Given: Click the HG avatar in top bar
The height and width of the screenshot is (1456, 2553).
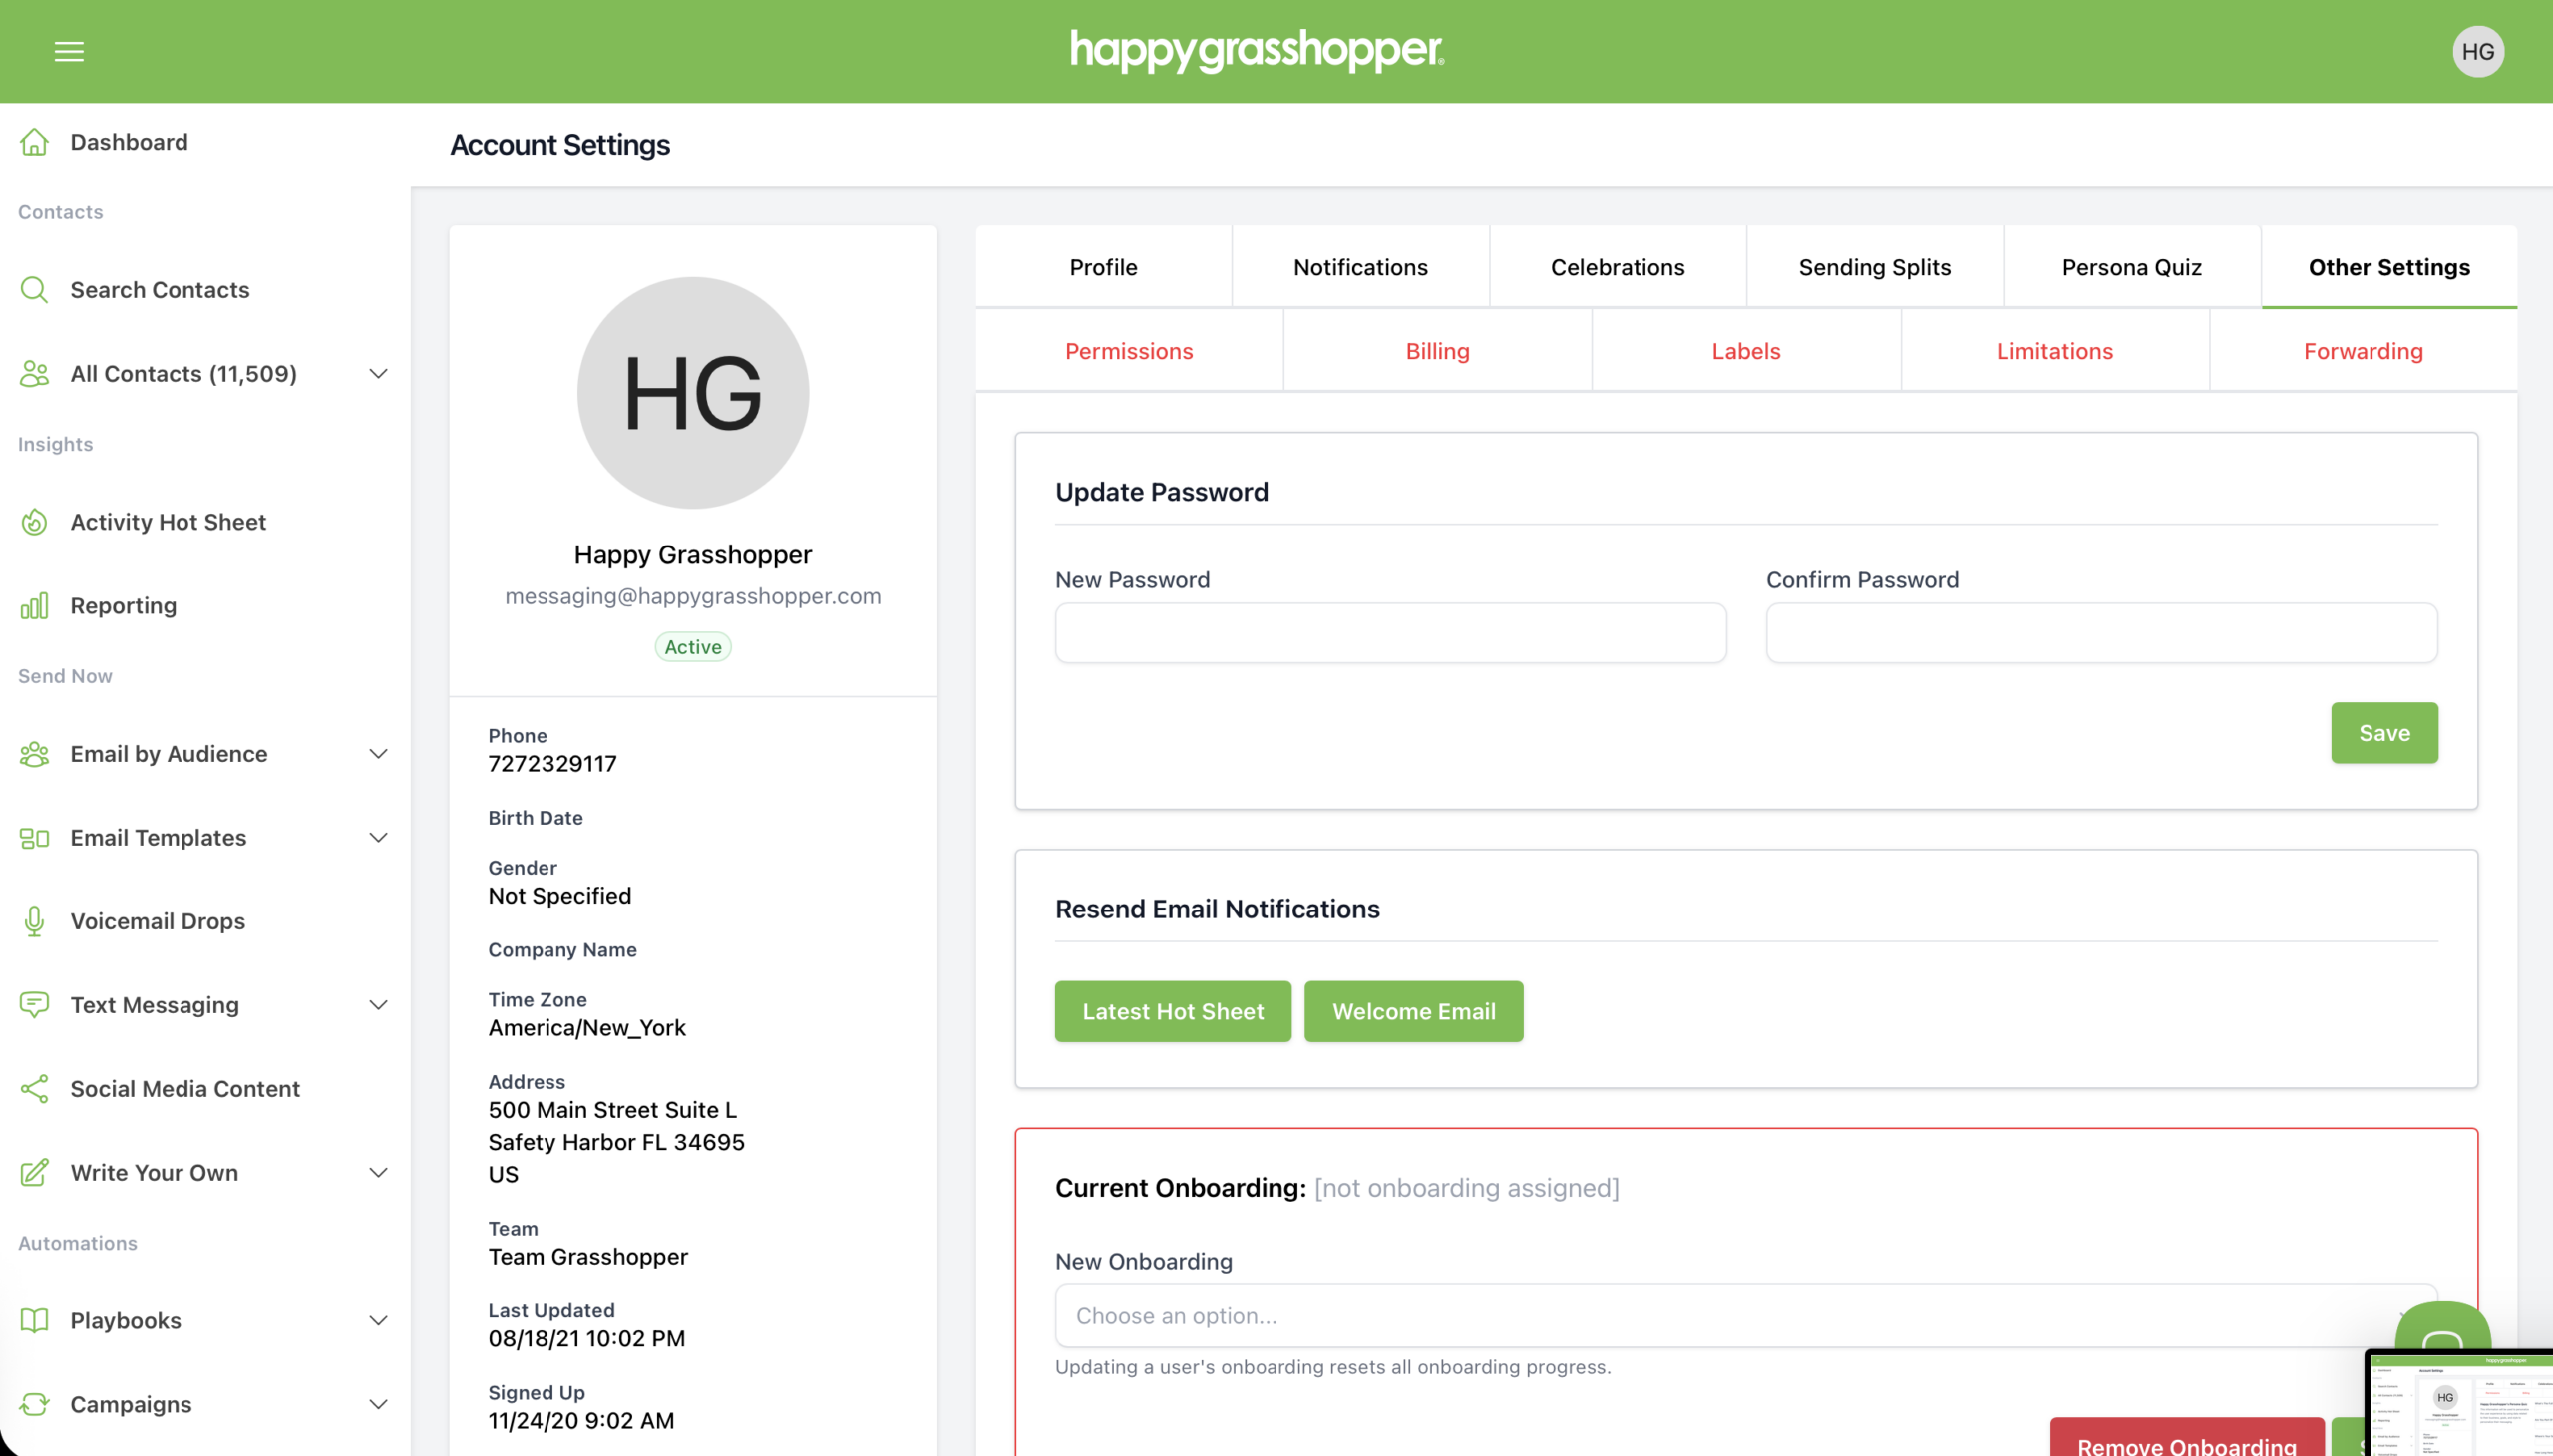Looking at the screenshot, I should (x=2477, y=51).
